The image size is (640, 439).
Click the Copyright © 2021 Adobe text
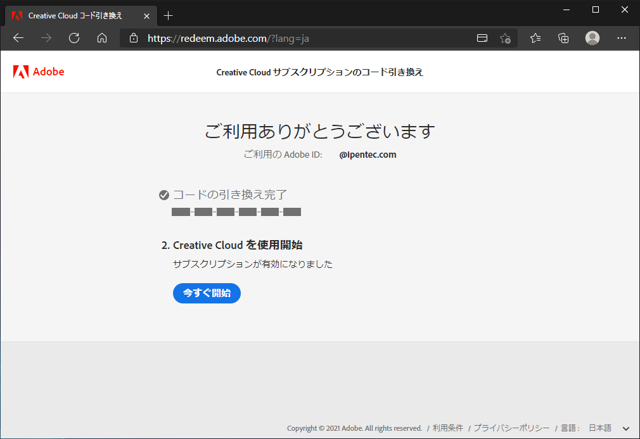[354, 428]
